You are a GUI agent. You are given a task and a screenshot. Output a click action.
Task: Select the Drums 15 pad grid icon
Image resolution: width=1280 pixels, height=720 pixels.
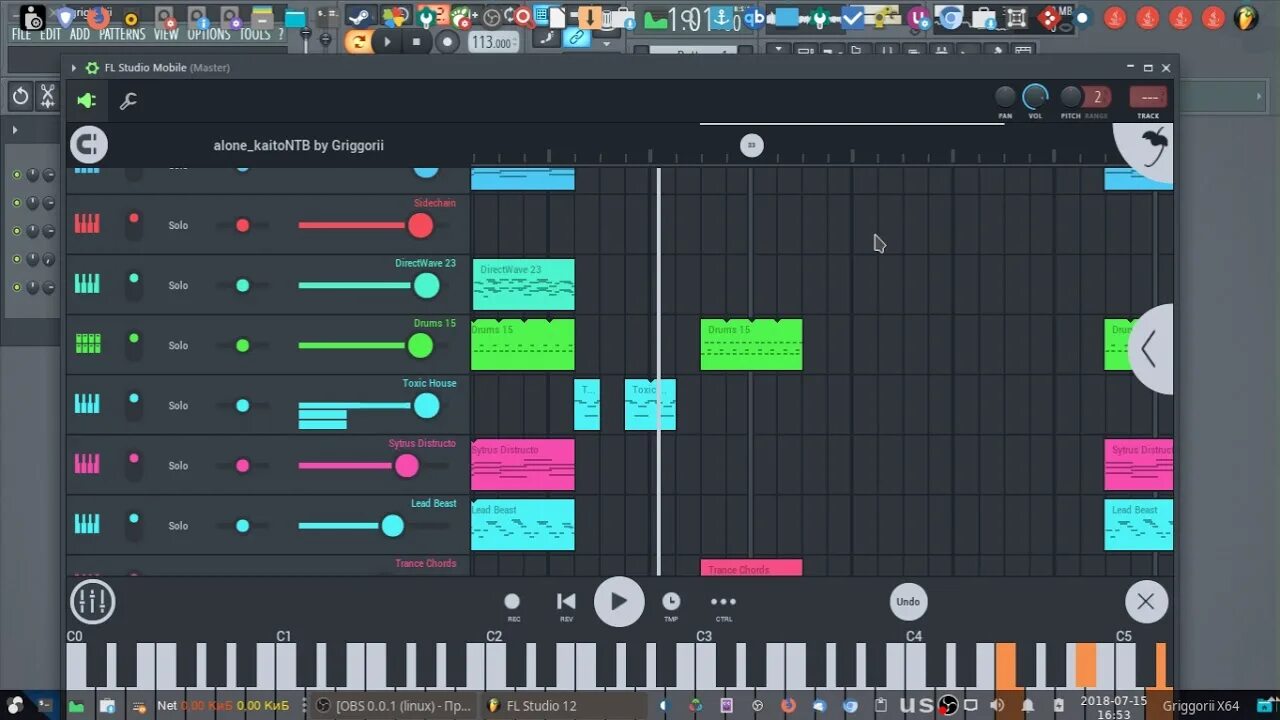(87, 344)
